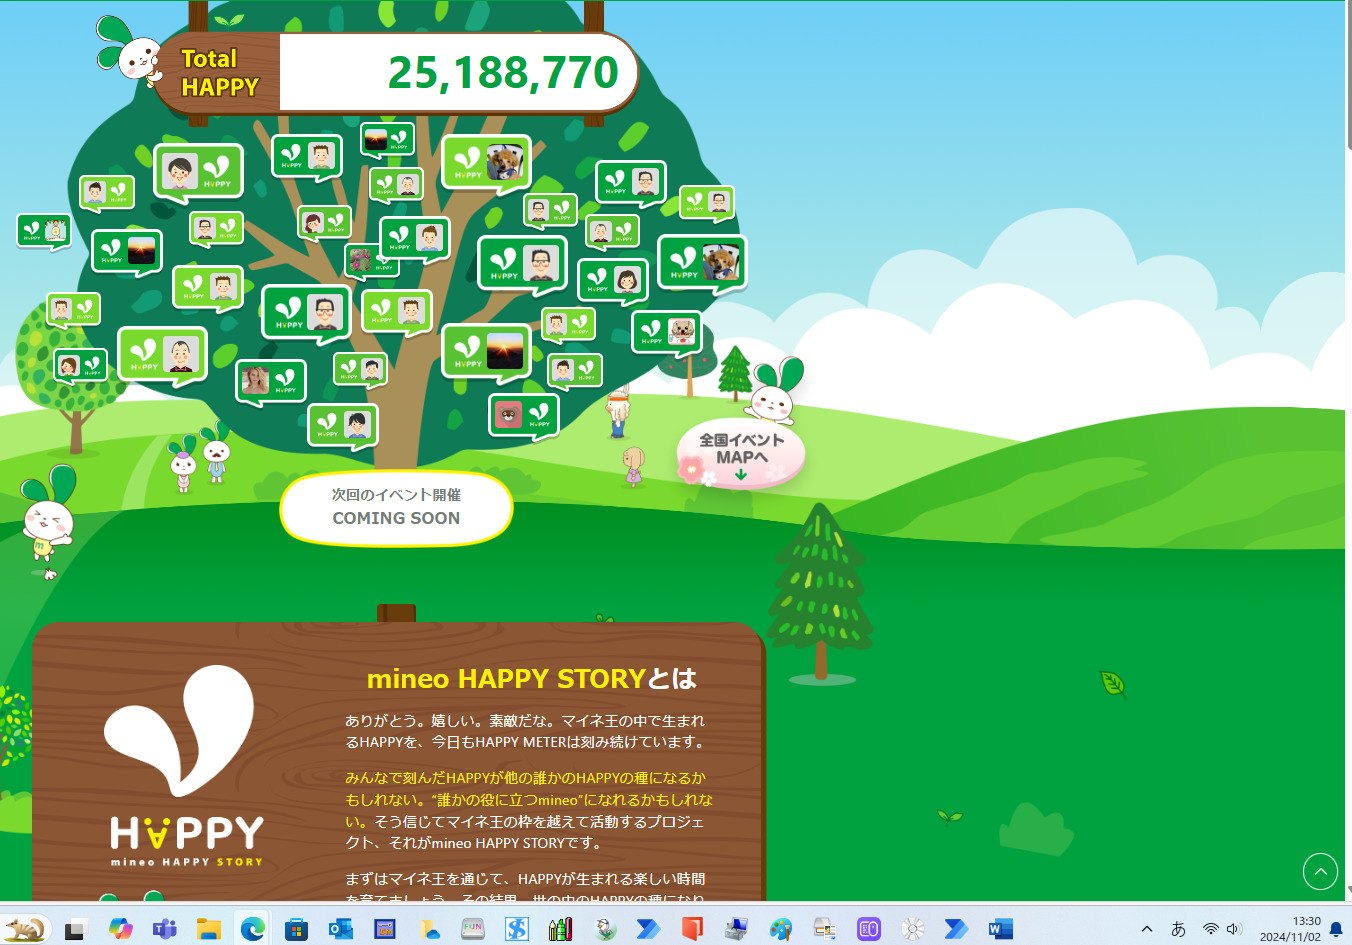Image resolution: width=1352 pixels, height=945 pixels.
Task: Click the COMING SOON next event button
Action: coord(397,509)
